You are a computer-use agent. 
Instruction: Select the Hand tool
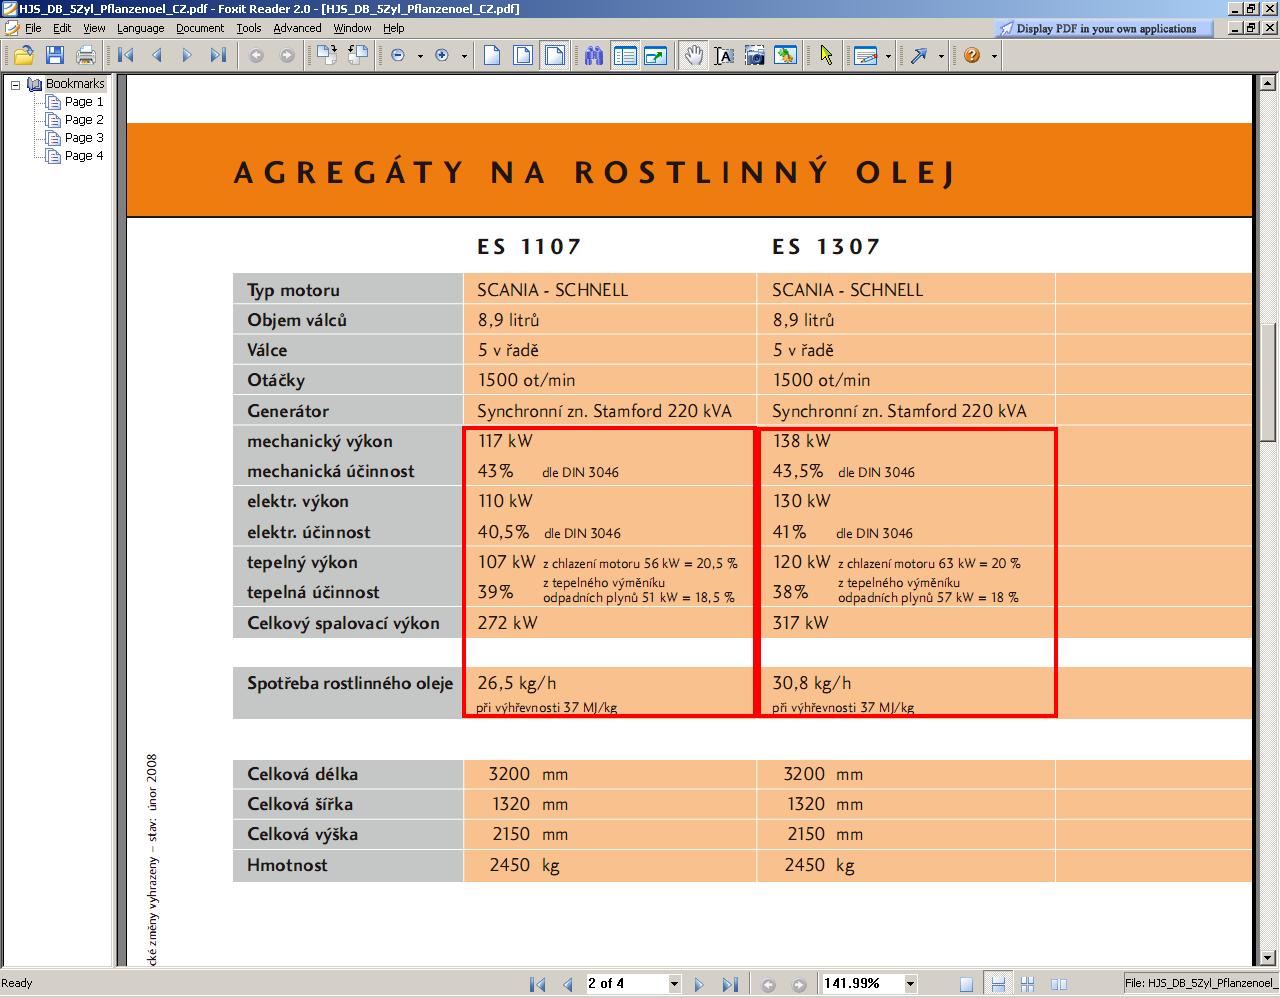[x=693, y=56]
